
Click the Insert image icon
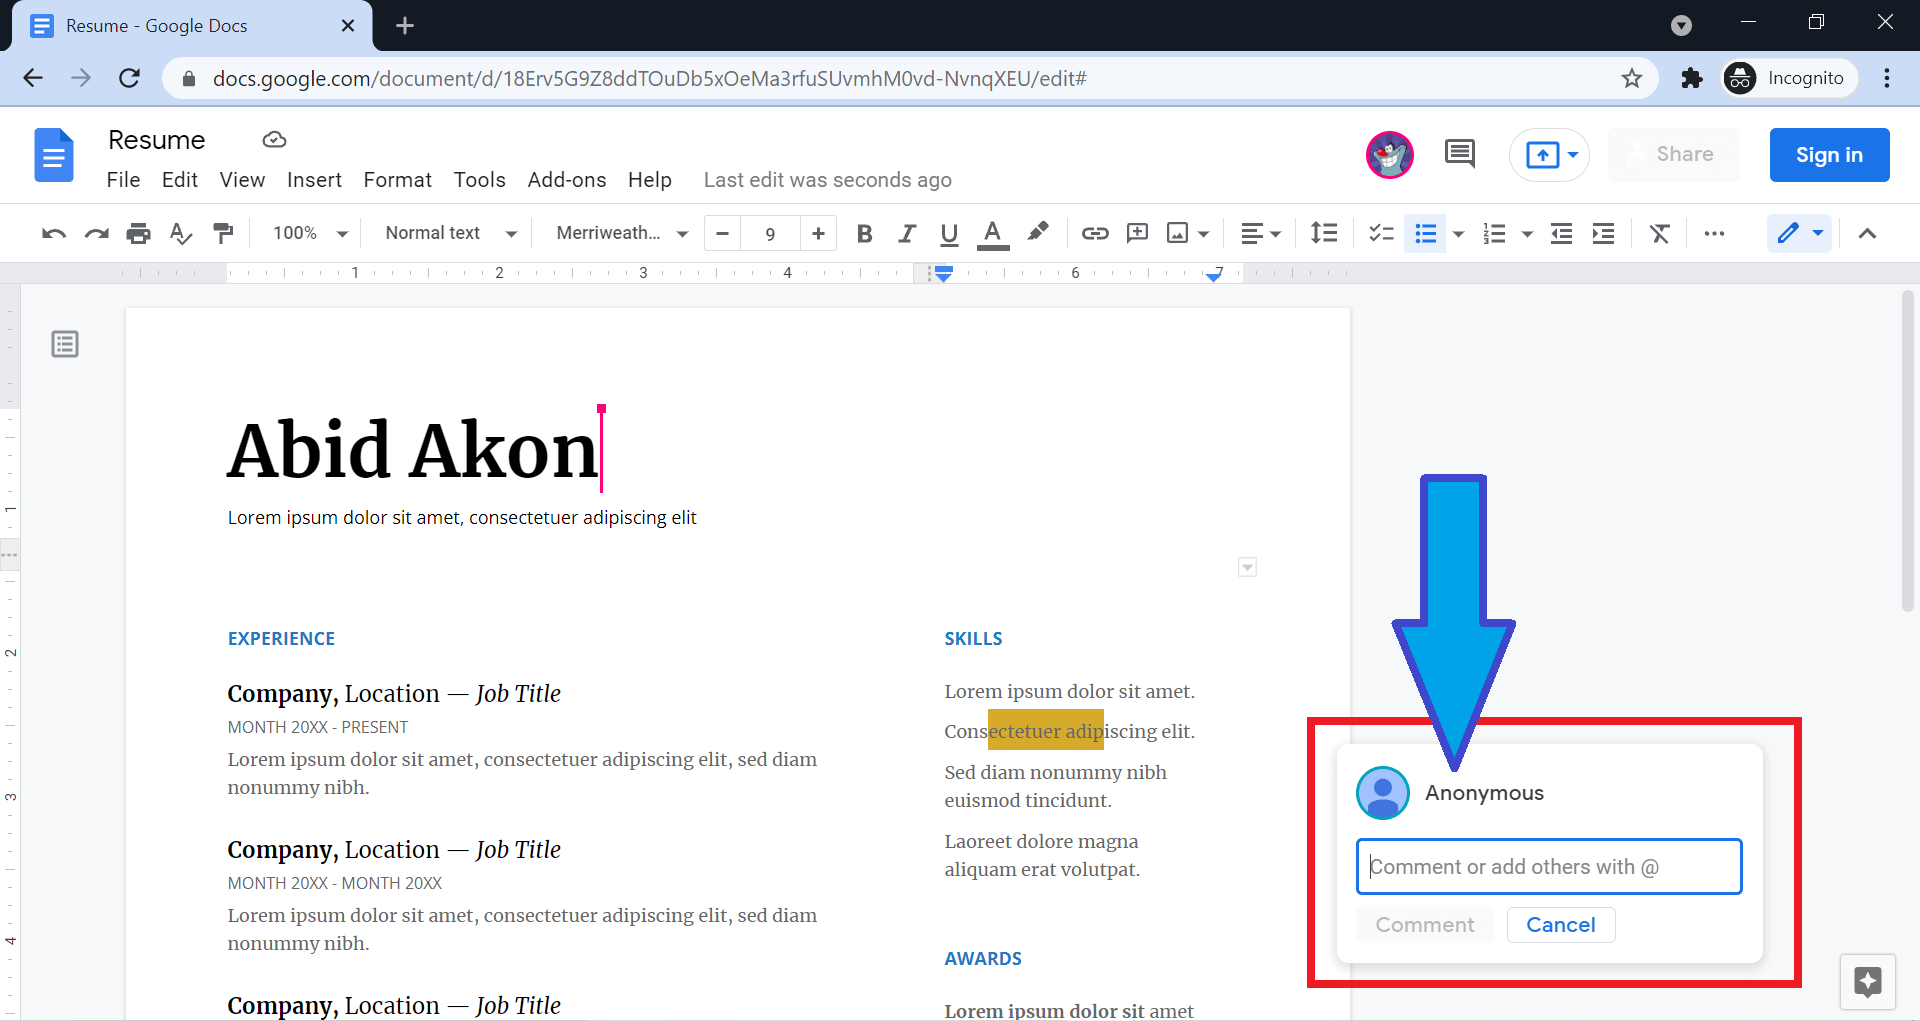point(1178,234)
